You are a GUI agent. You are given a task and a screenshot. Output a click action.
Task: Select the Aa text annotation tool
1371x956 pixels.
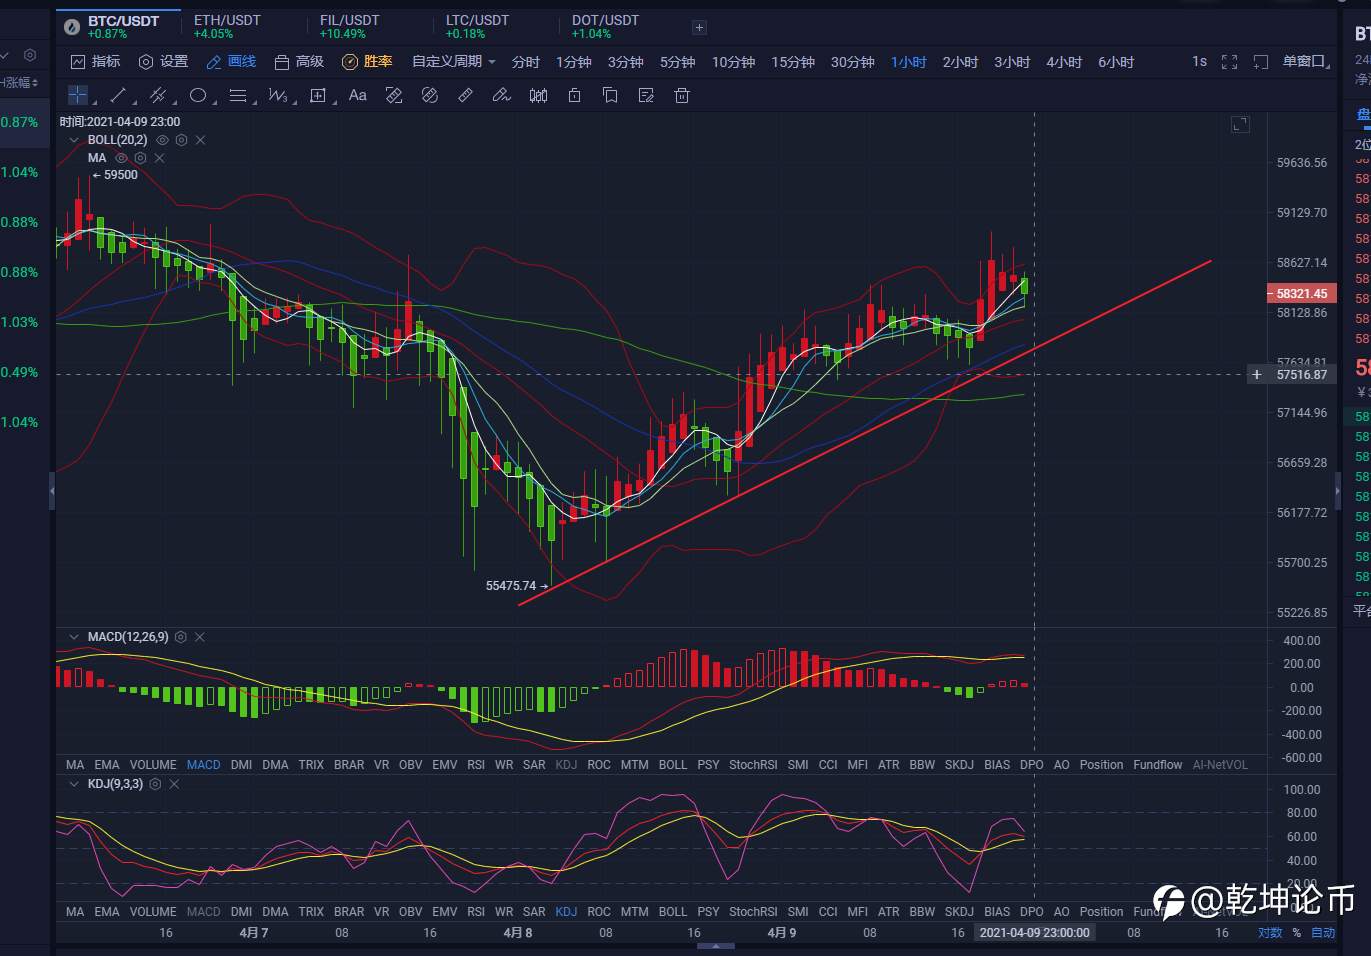(358, 95)
